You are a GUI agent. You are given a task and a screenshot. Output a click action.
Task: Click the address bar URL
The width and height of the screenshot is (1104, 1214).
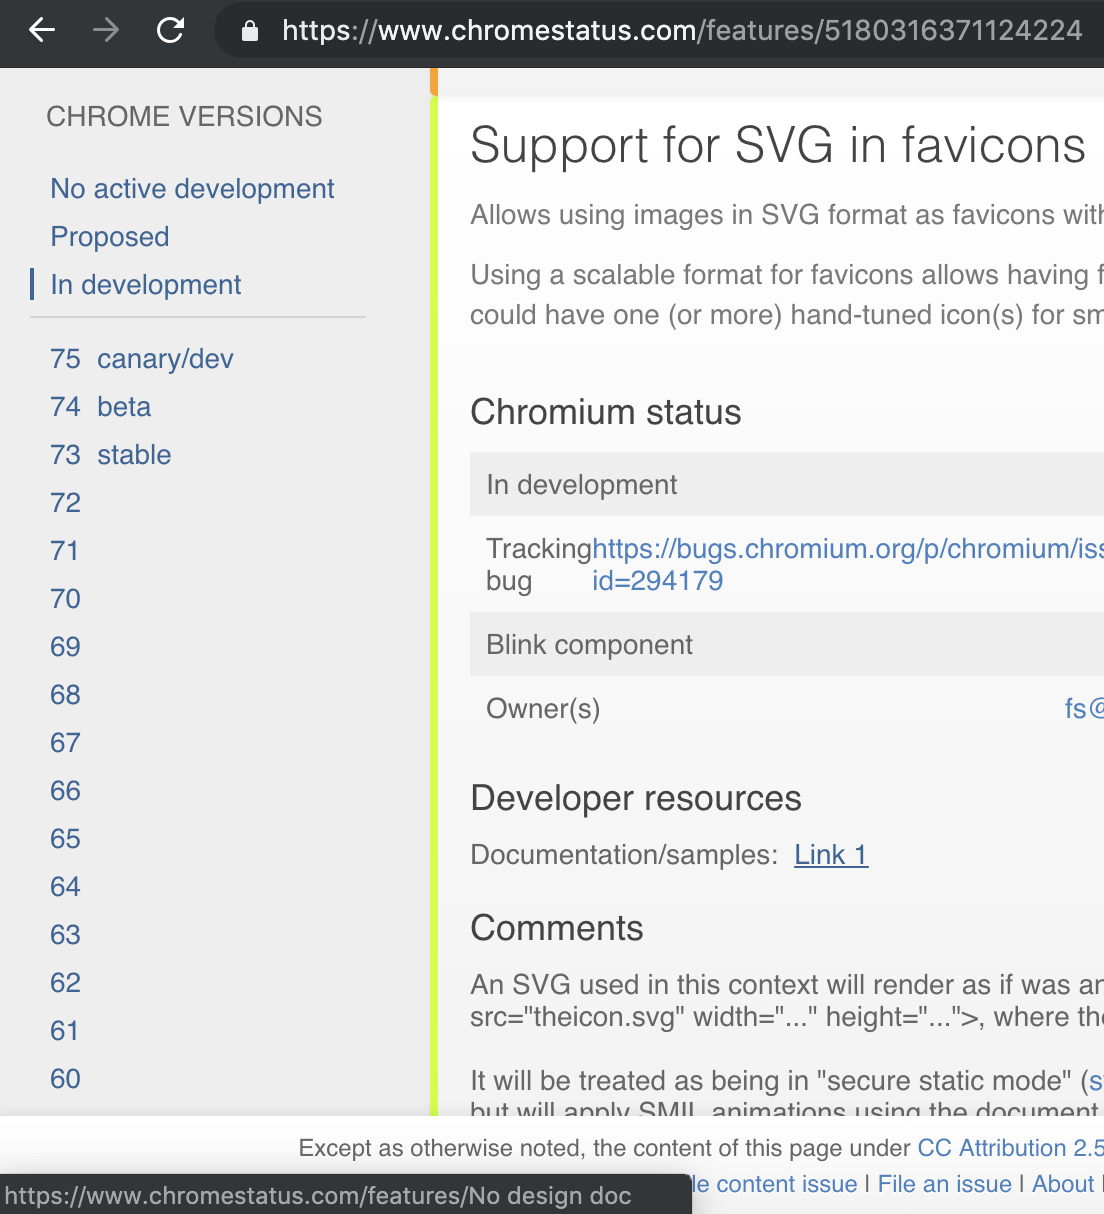click(x=600, y=30)
